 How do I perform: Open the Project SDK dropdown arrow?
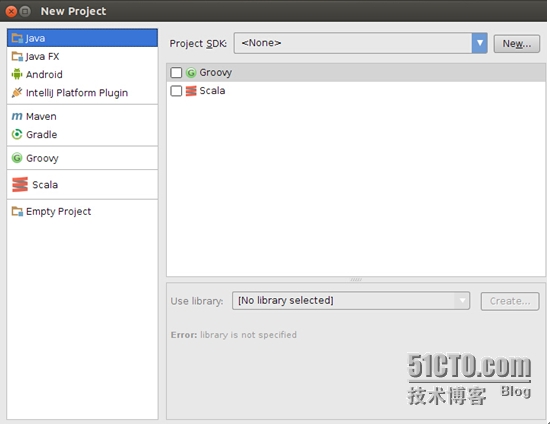pos(479,43)
